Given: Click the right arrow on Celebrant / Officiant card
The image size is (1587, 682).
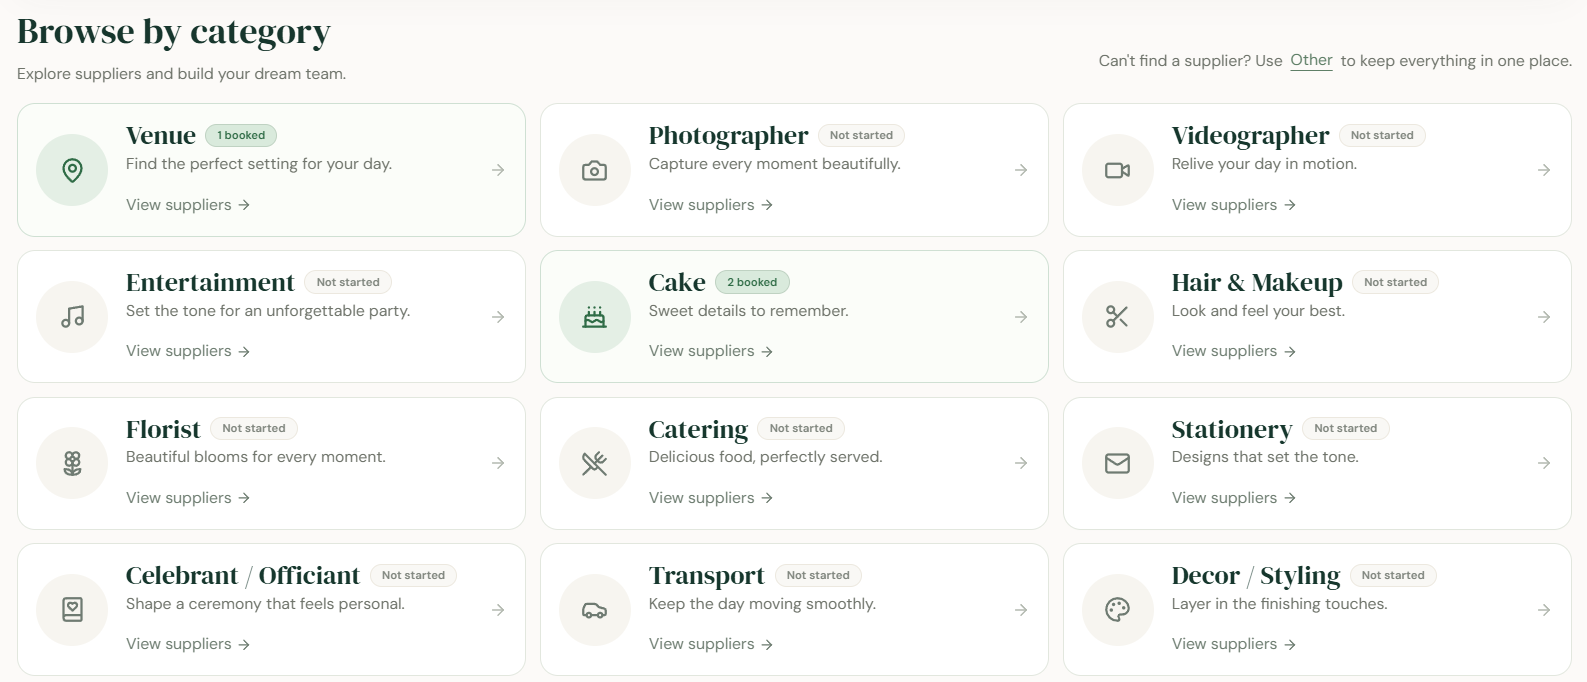Looking at the screenshot, I should [498, 610].
